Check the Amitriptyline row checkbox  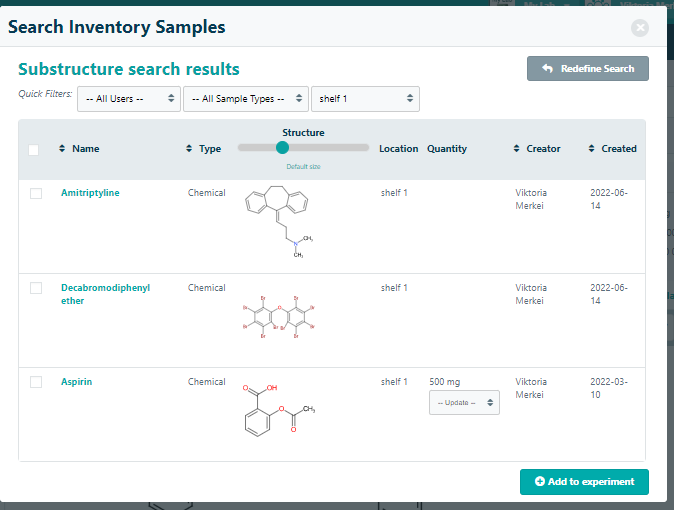pyautogui.click(x=36, y=193)
